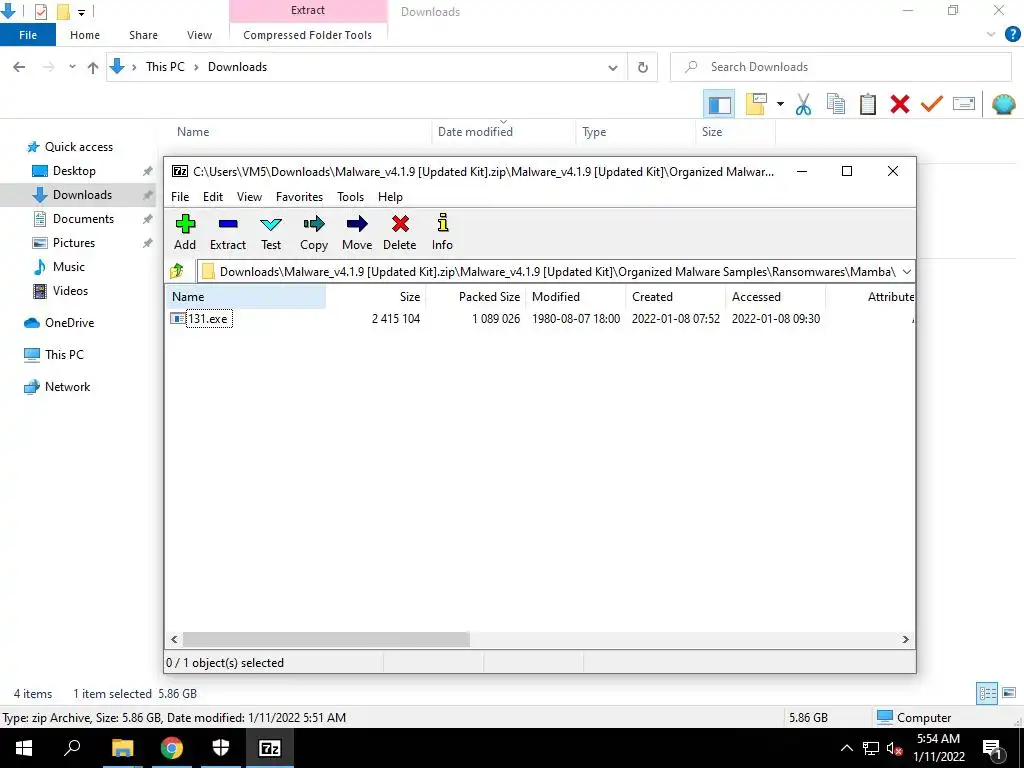Click the Rename icon in Explorer toolbar
This screenshot has width=1024, height=768.
click(964, 104)
